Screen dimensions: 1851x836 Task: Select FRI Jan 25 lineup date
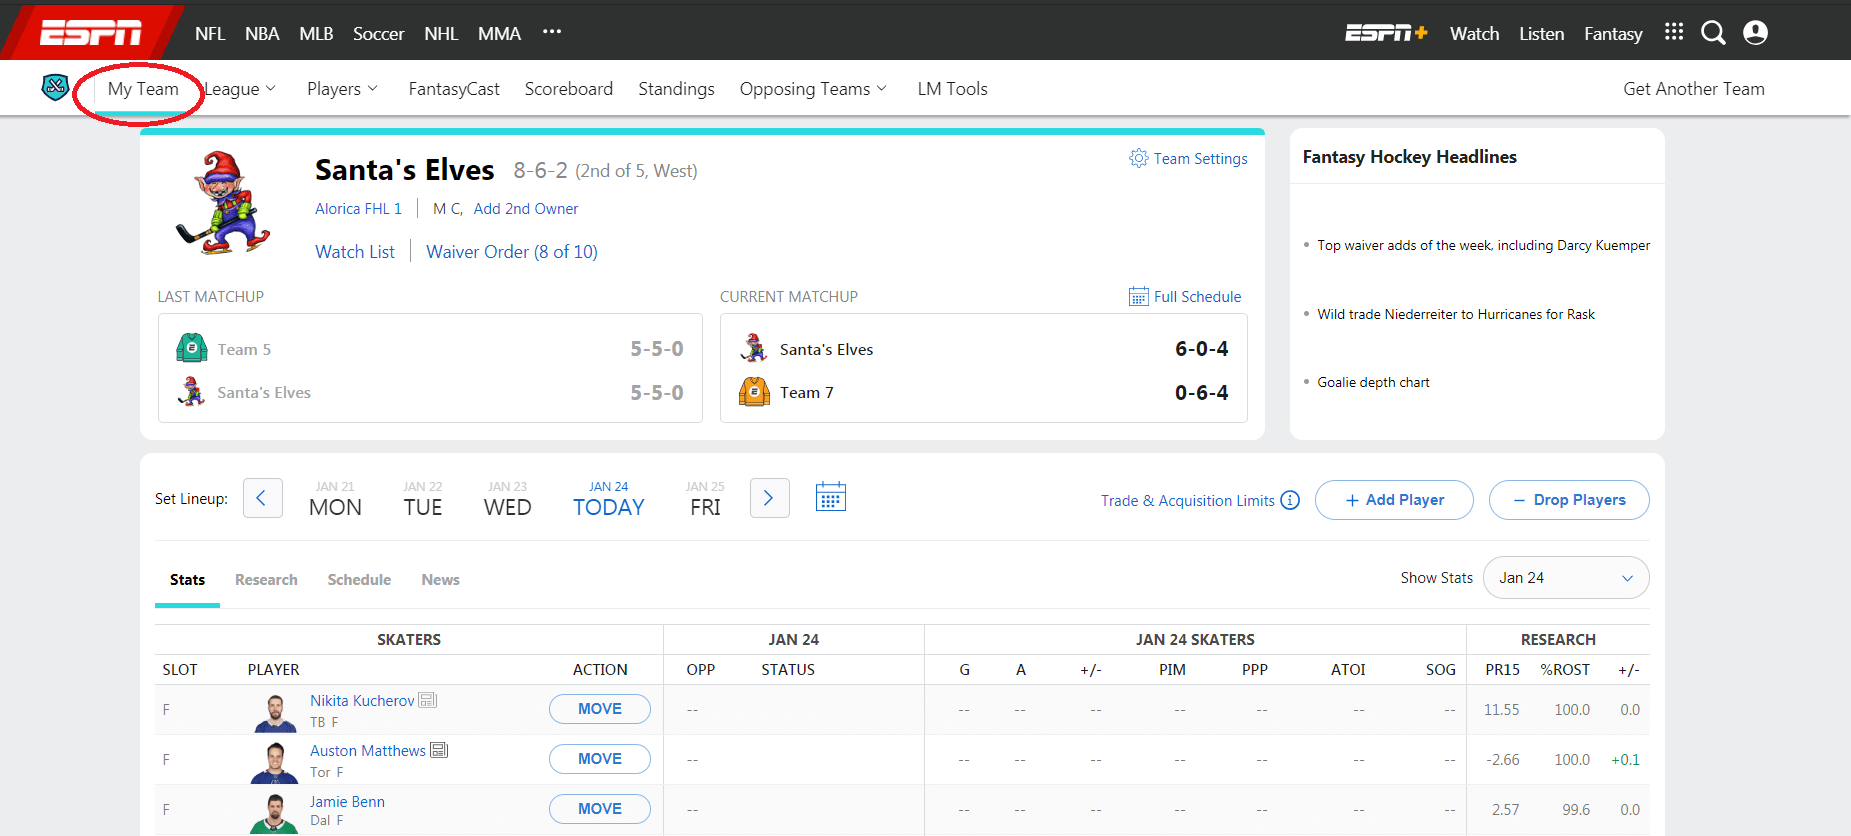pyautogui.click(x=705, y=498)
